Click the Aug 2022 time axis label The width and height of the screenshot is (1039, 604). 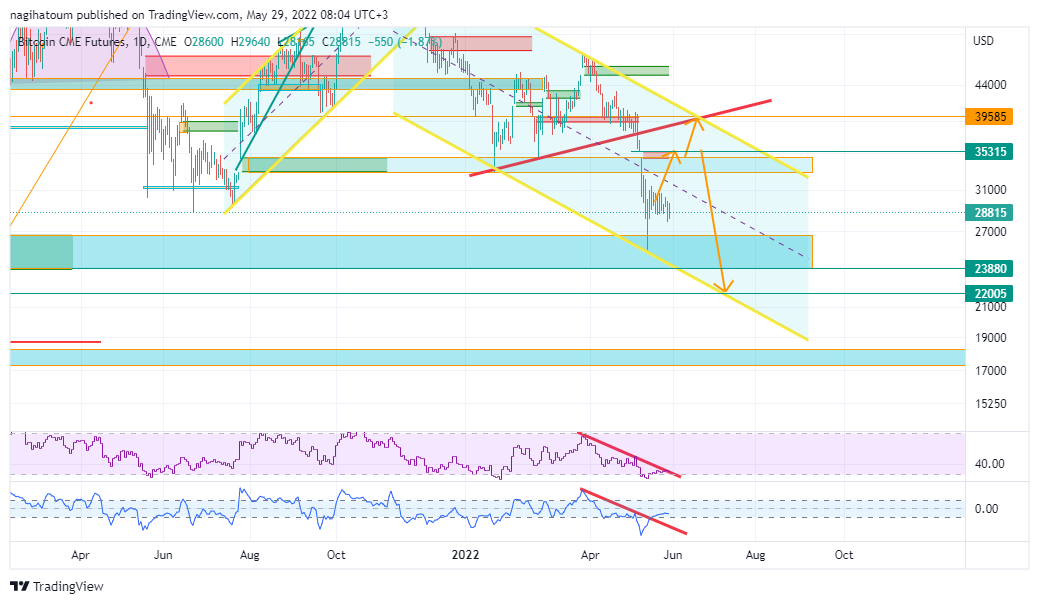[x=755, y=555]
